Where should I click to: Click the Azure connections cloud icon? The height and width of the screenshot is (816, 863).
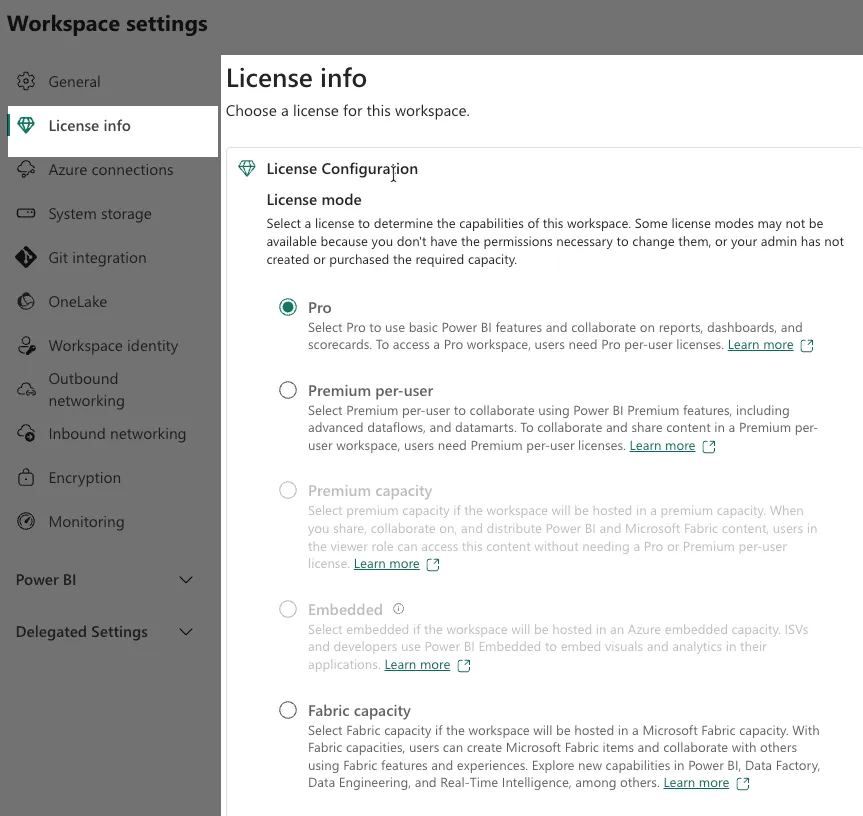26,169
